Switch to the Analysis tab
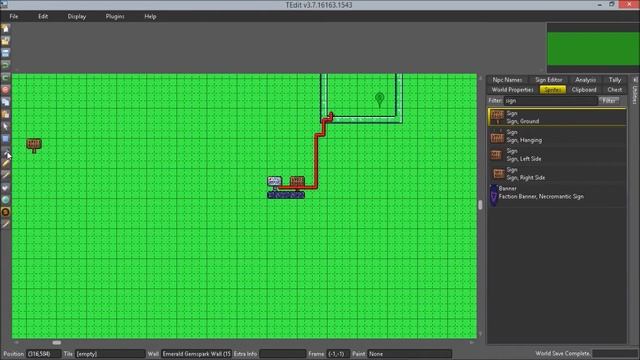Screen dimensions: 640x360 pos(585,80)
